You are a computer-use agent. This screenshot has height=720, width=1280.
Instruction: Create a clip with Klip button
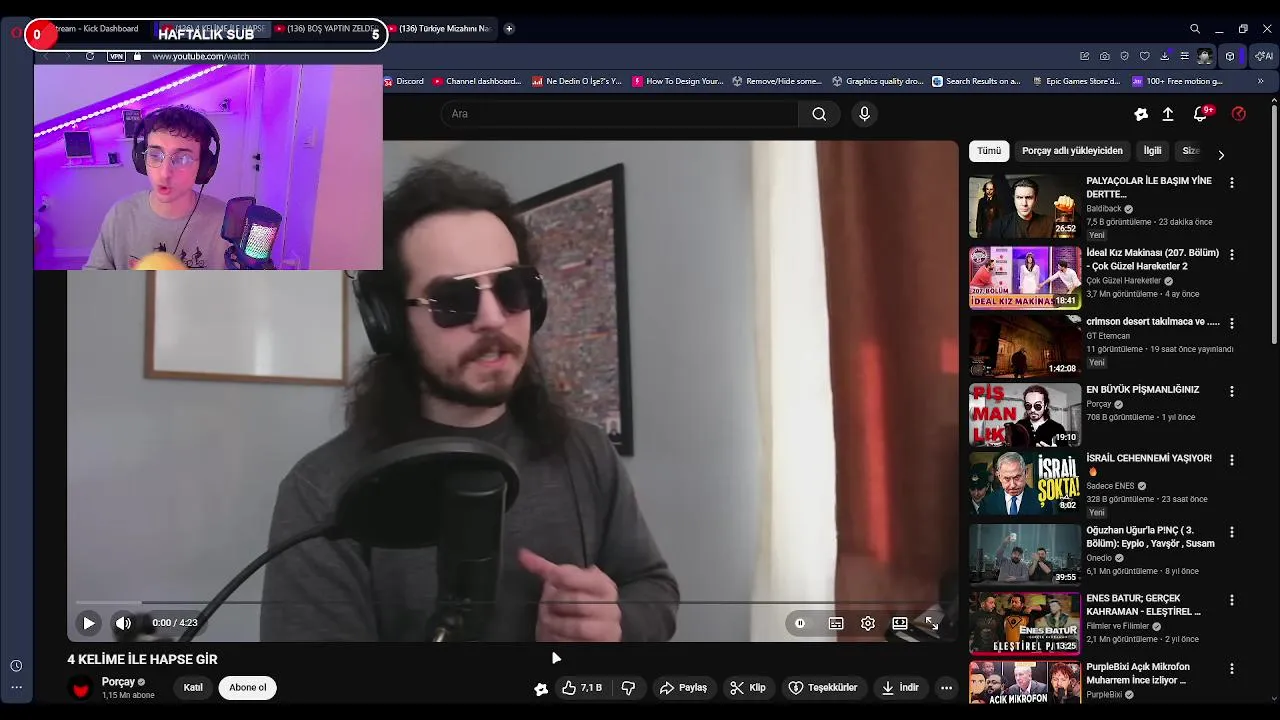point(748,688)
